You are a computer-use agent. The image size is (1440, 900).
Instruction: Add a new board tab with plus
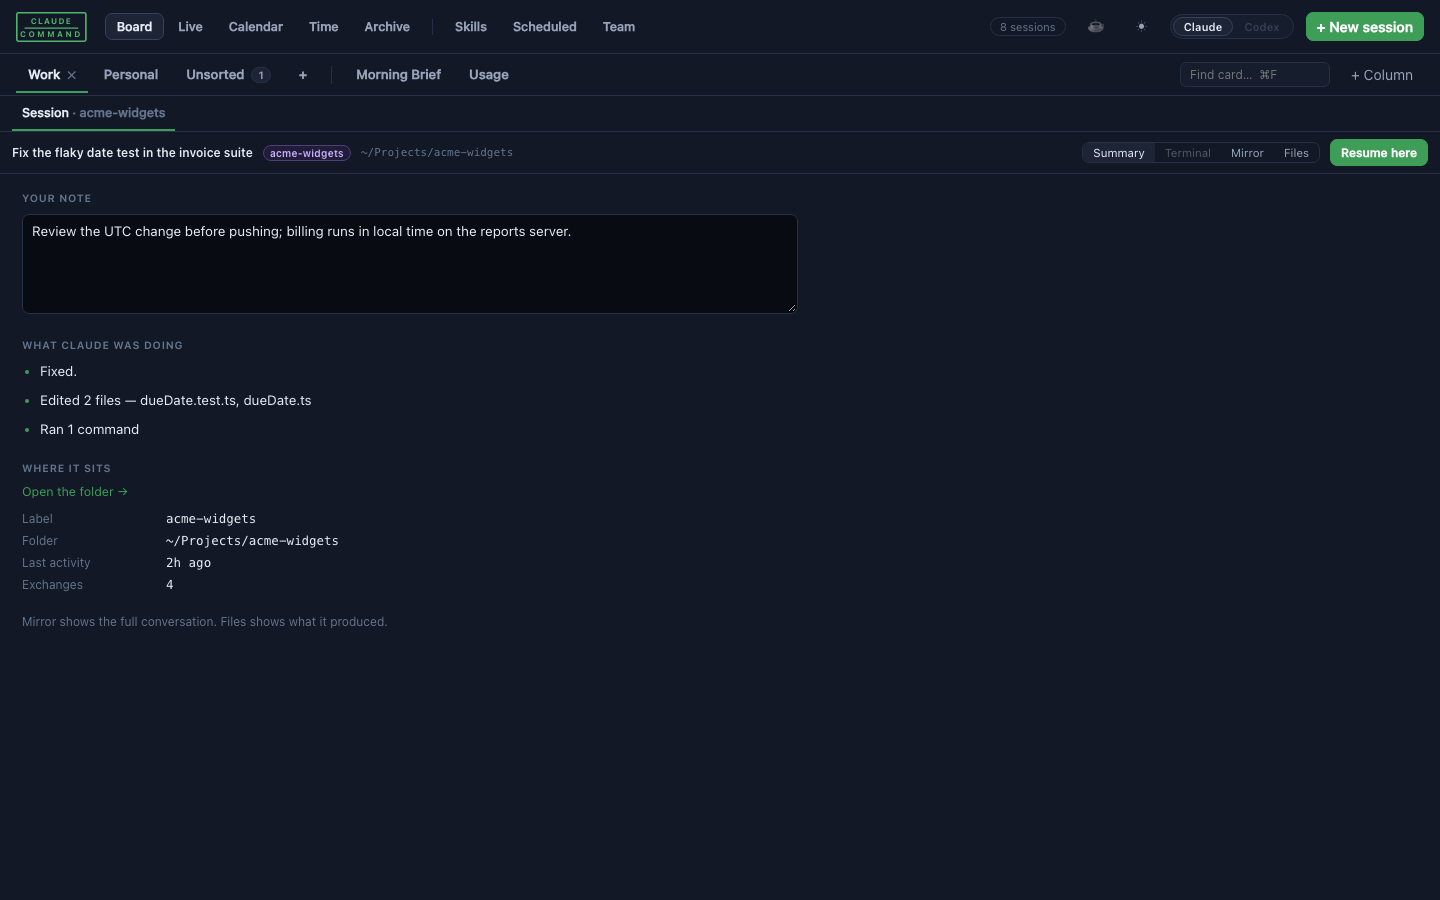click(x=303, y=75)
